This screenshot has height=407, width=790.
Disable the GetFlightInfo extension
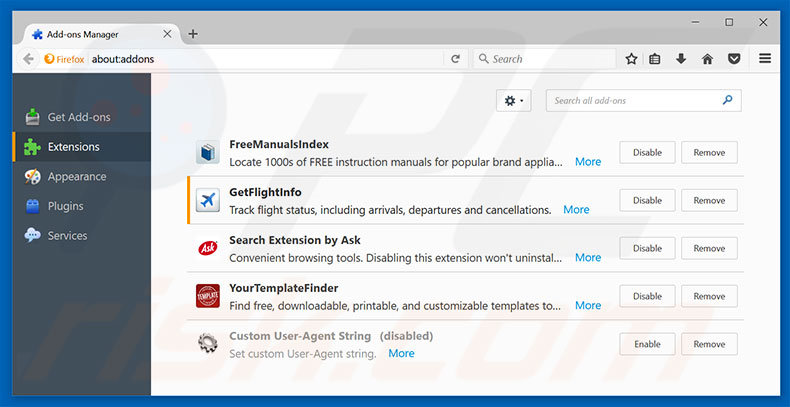click(647, 200)
